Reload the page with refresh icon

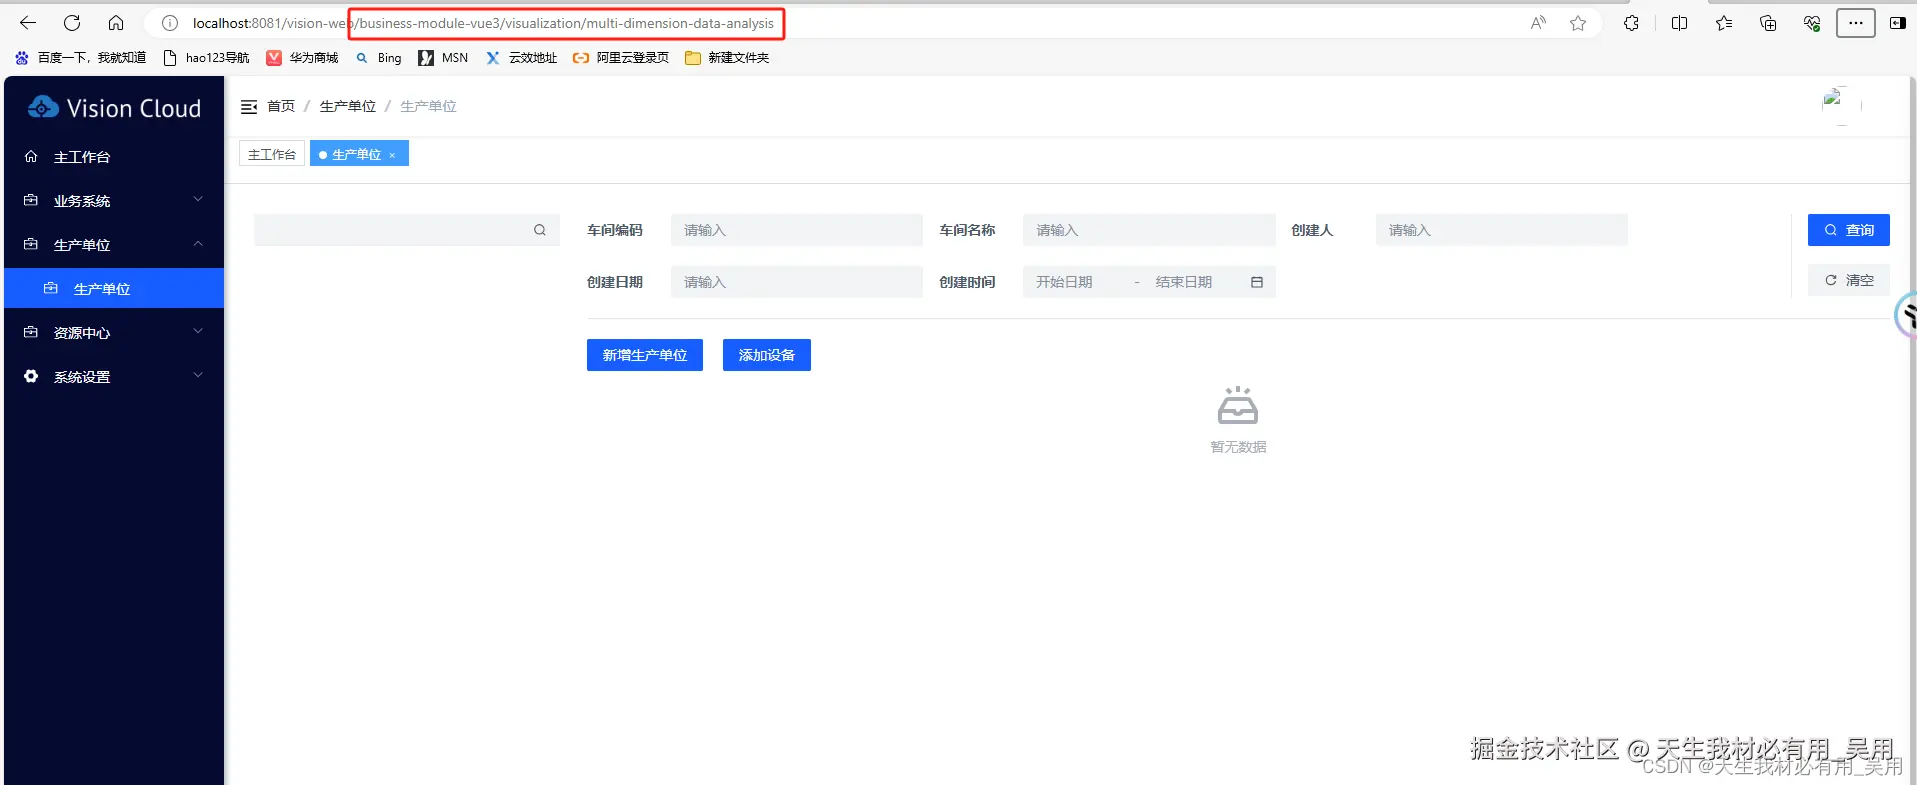click(x=72, y=23)
